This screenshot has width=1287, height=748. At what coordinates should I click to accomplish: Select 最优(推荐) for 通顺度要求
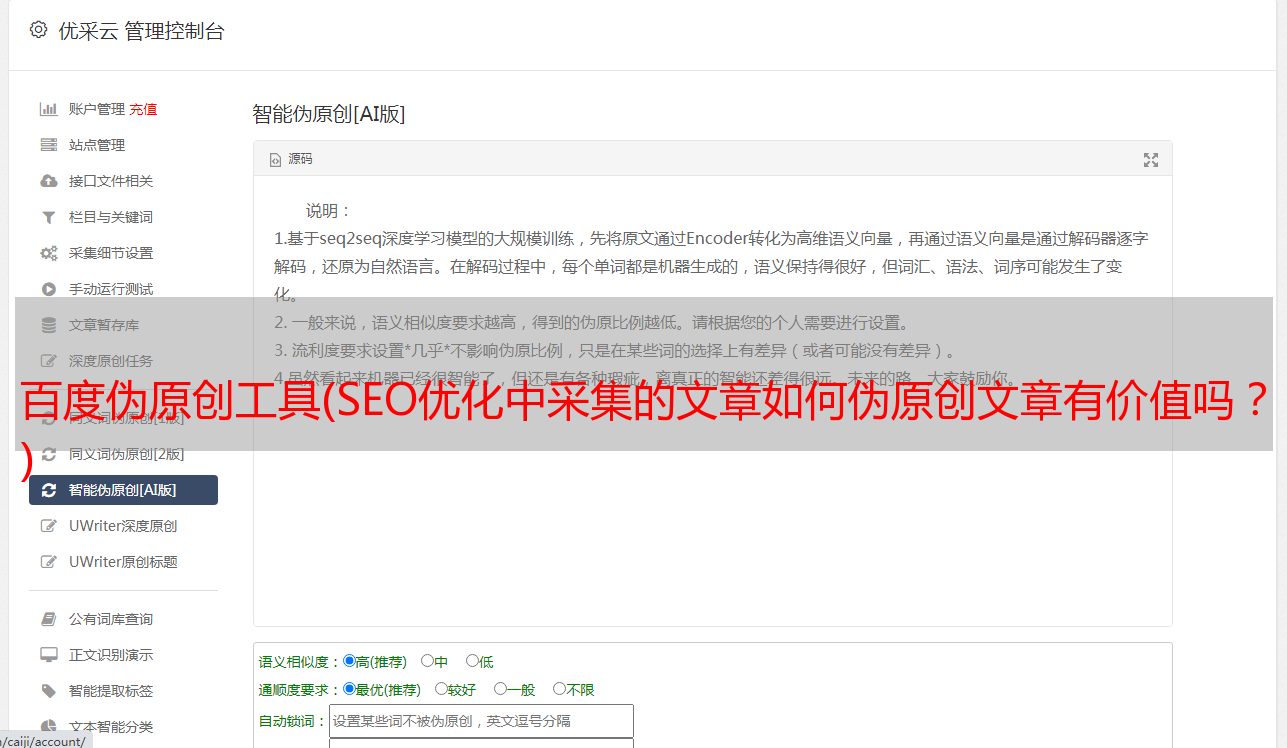[349, 689]
